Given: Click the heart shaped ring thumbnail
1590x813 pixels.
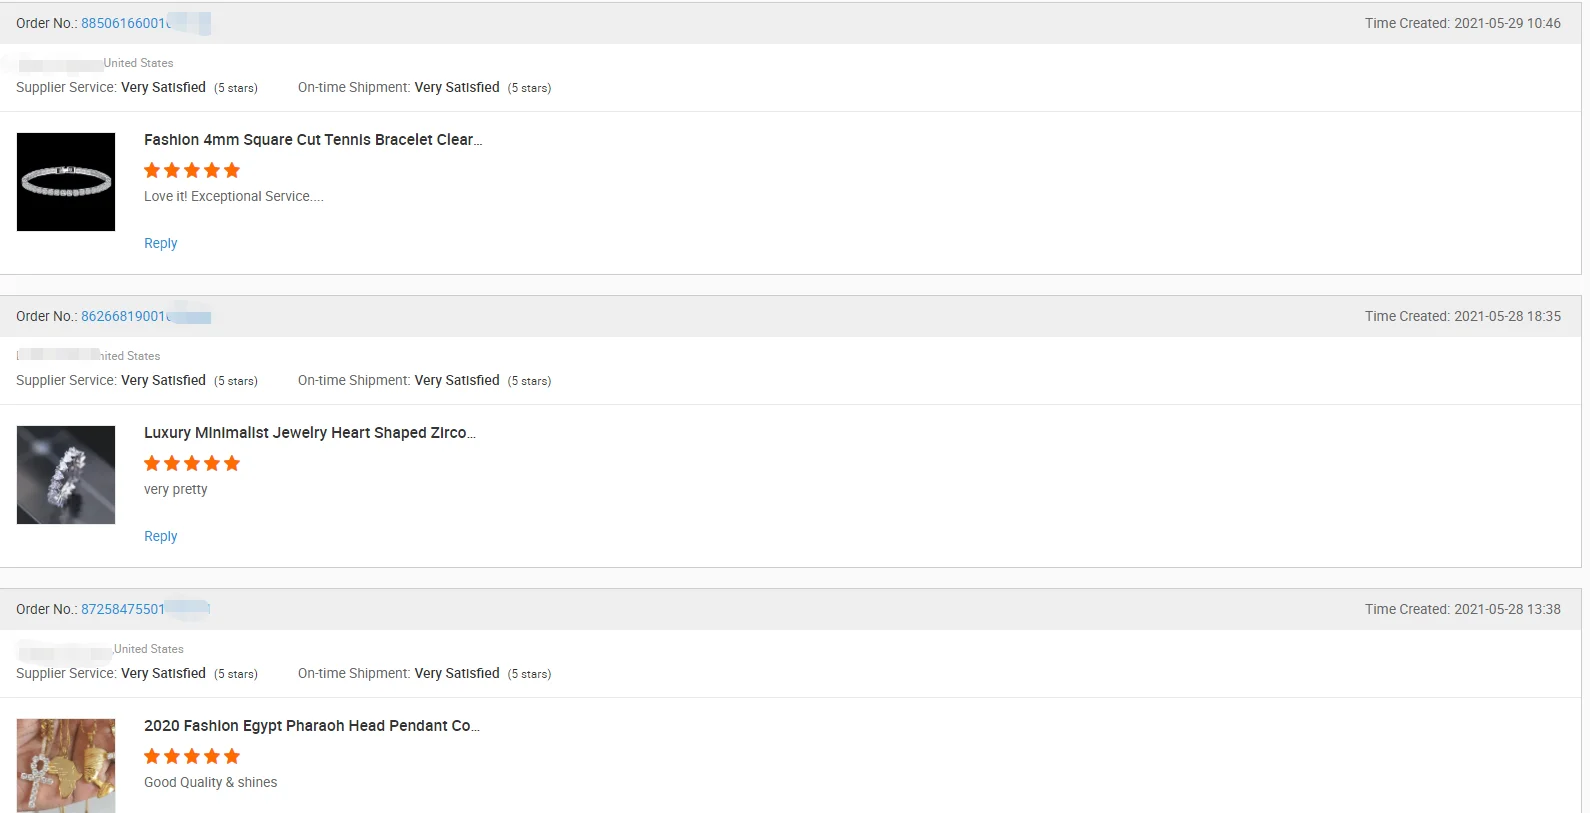Looking at the screenshot, I should point(66,475).
